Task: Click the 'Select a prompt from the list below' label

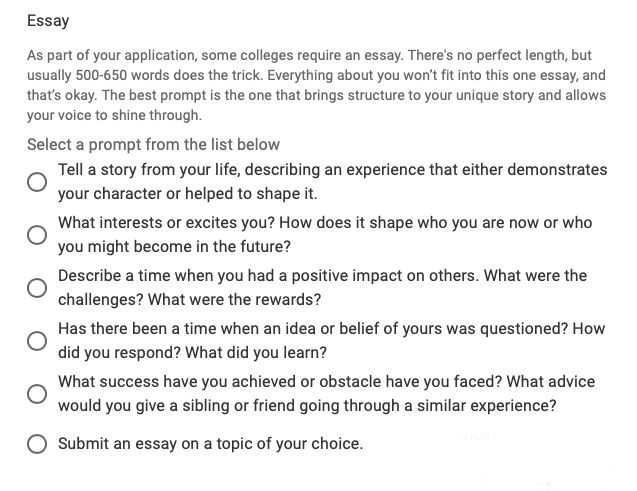Action: (153, 145)
